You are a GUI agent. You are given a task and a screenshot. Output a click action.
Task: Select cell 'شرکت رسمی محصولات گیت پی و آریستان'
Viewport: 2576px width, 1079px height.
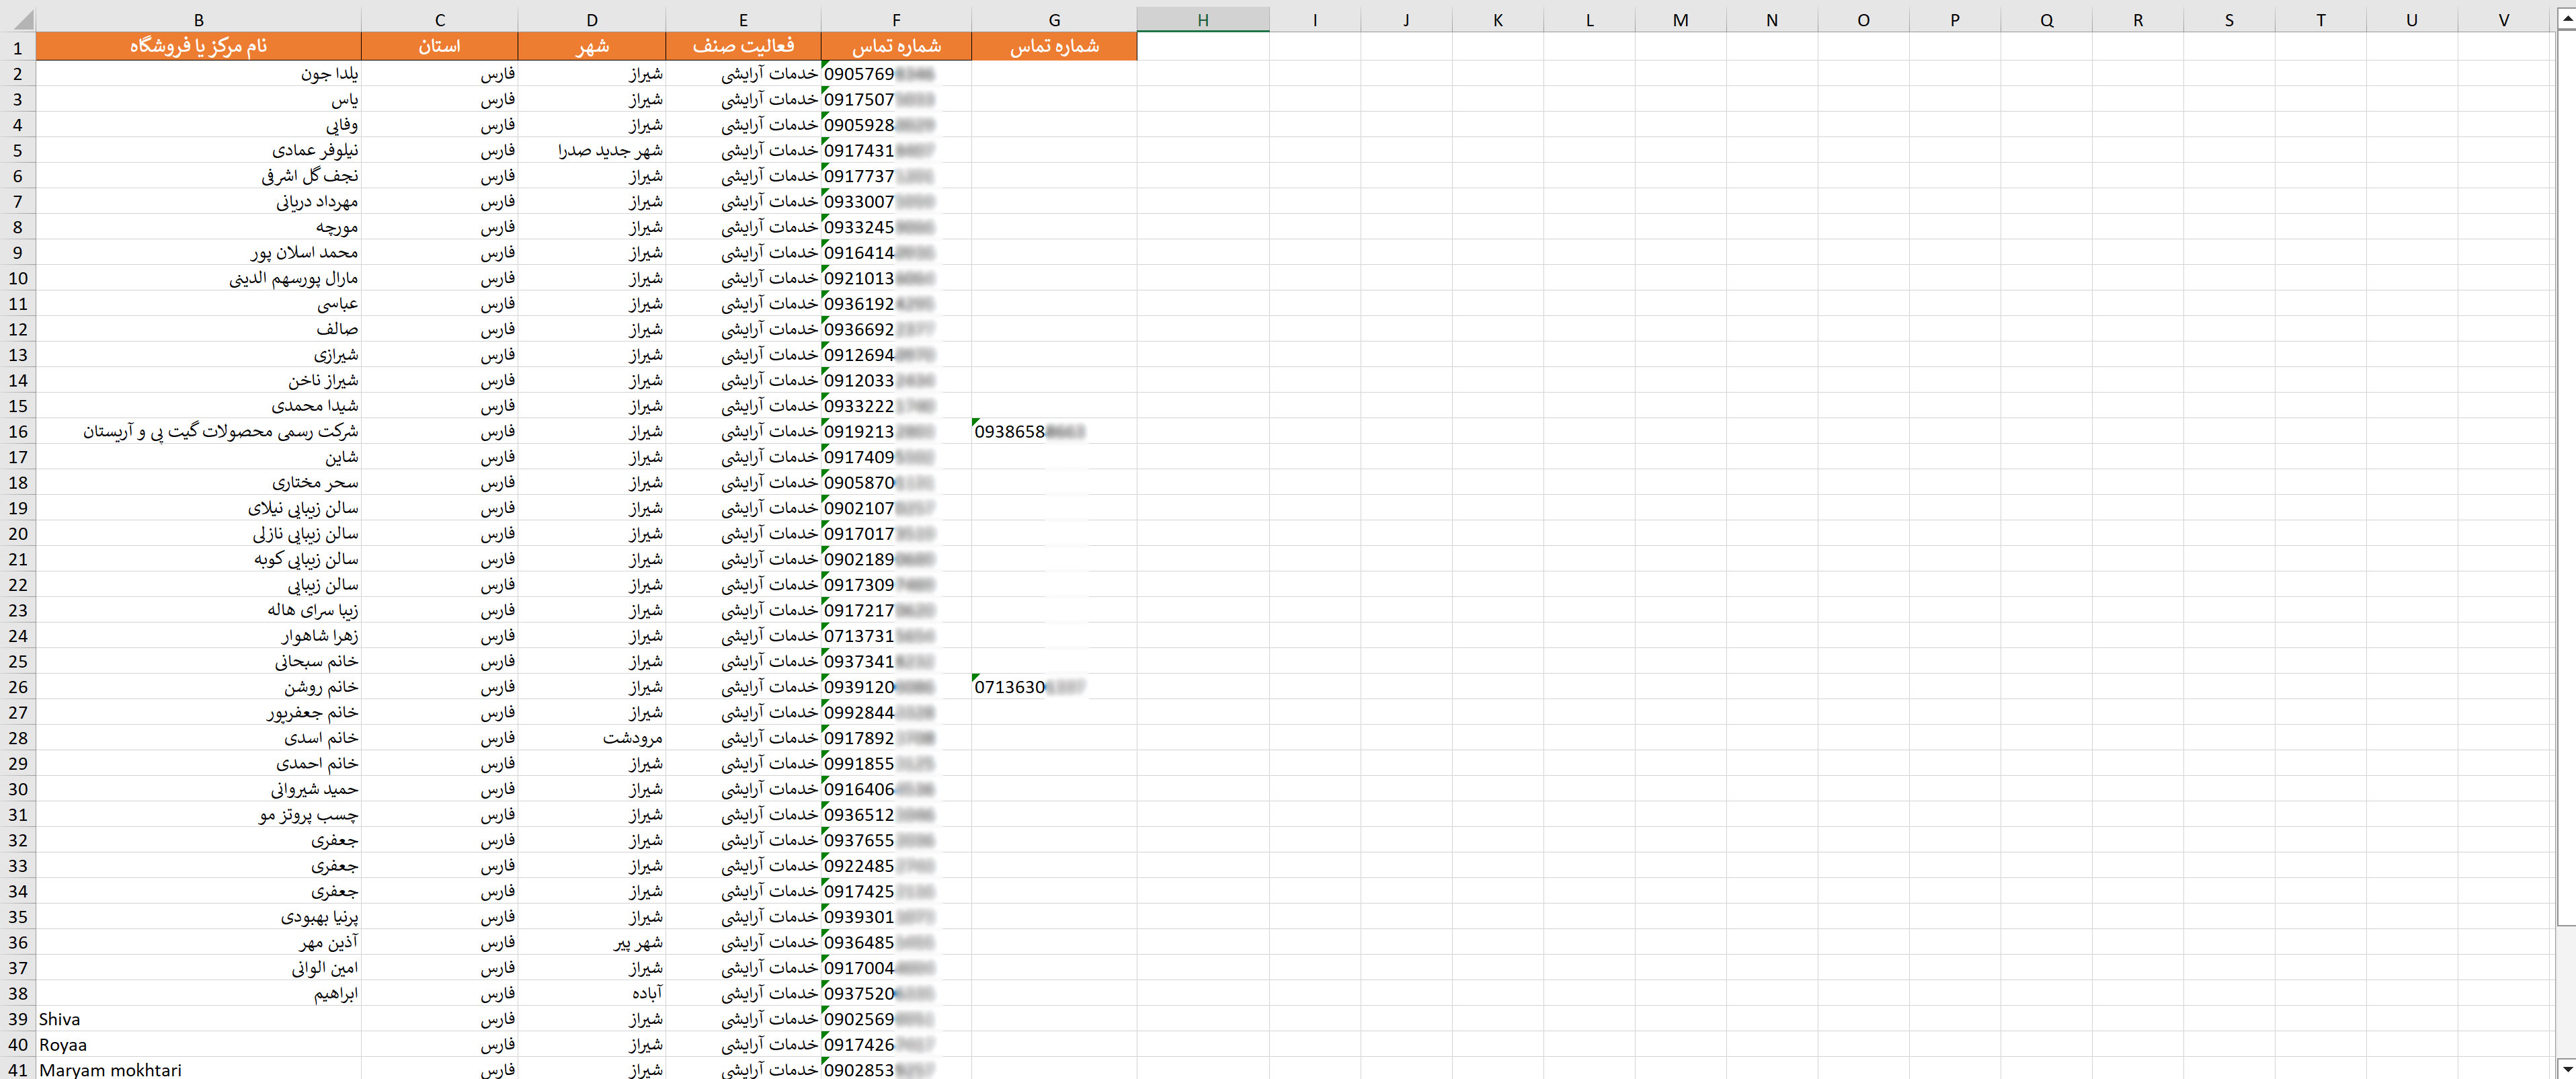coord(198,431)
